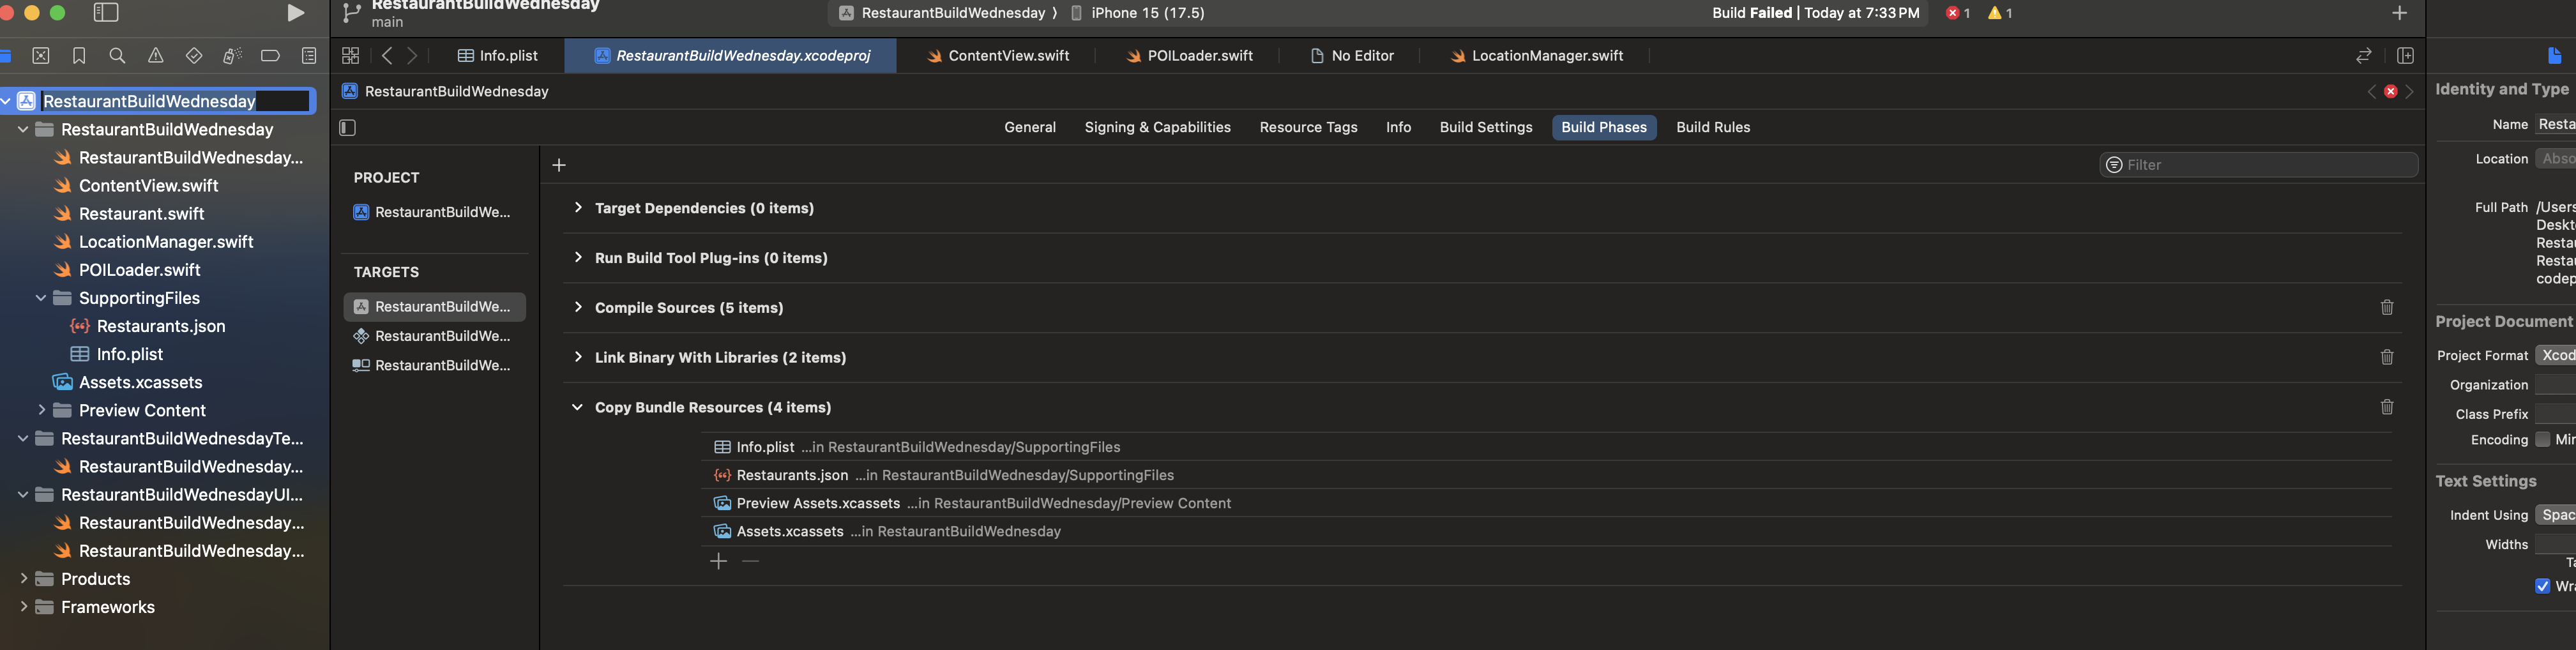Open the issue navigator warning icon
Image resolution: width=2576 pixels, height=650 pixels.
pyautogui.click(x=156, y=56)
